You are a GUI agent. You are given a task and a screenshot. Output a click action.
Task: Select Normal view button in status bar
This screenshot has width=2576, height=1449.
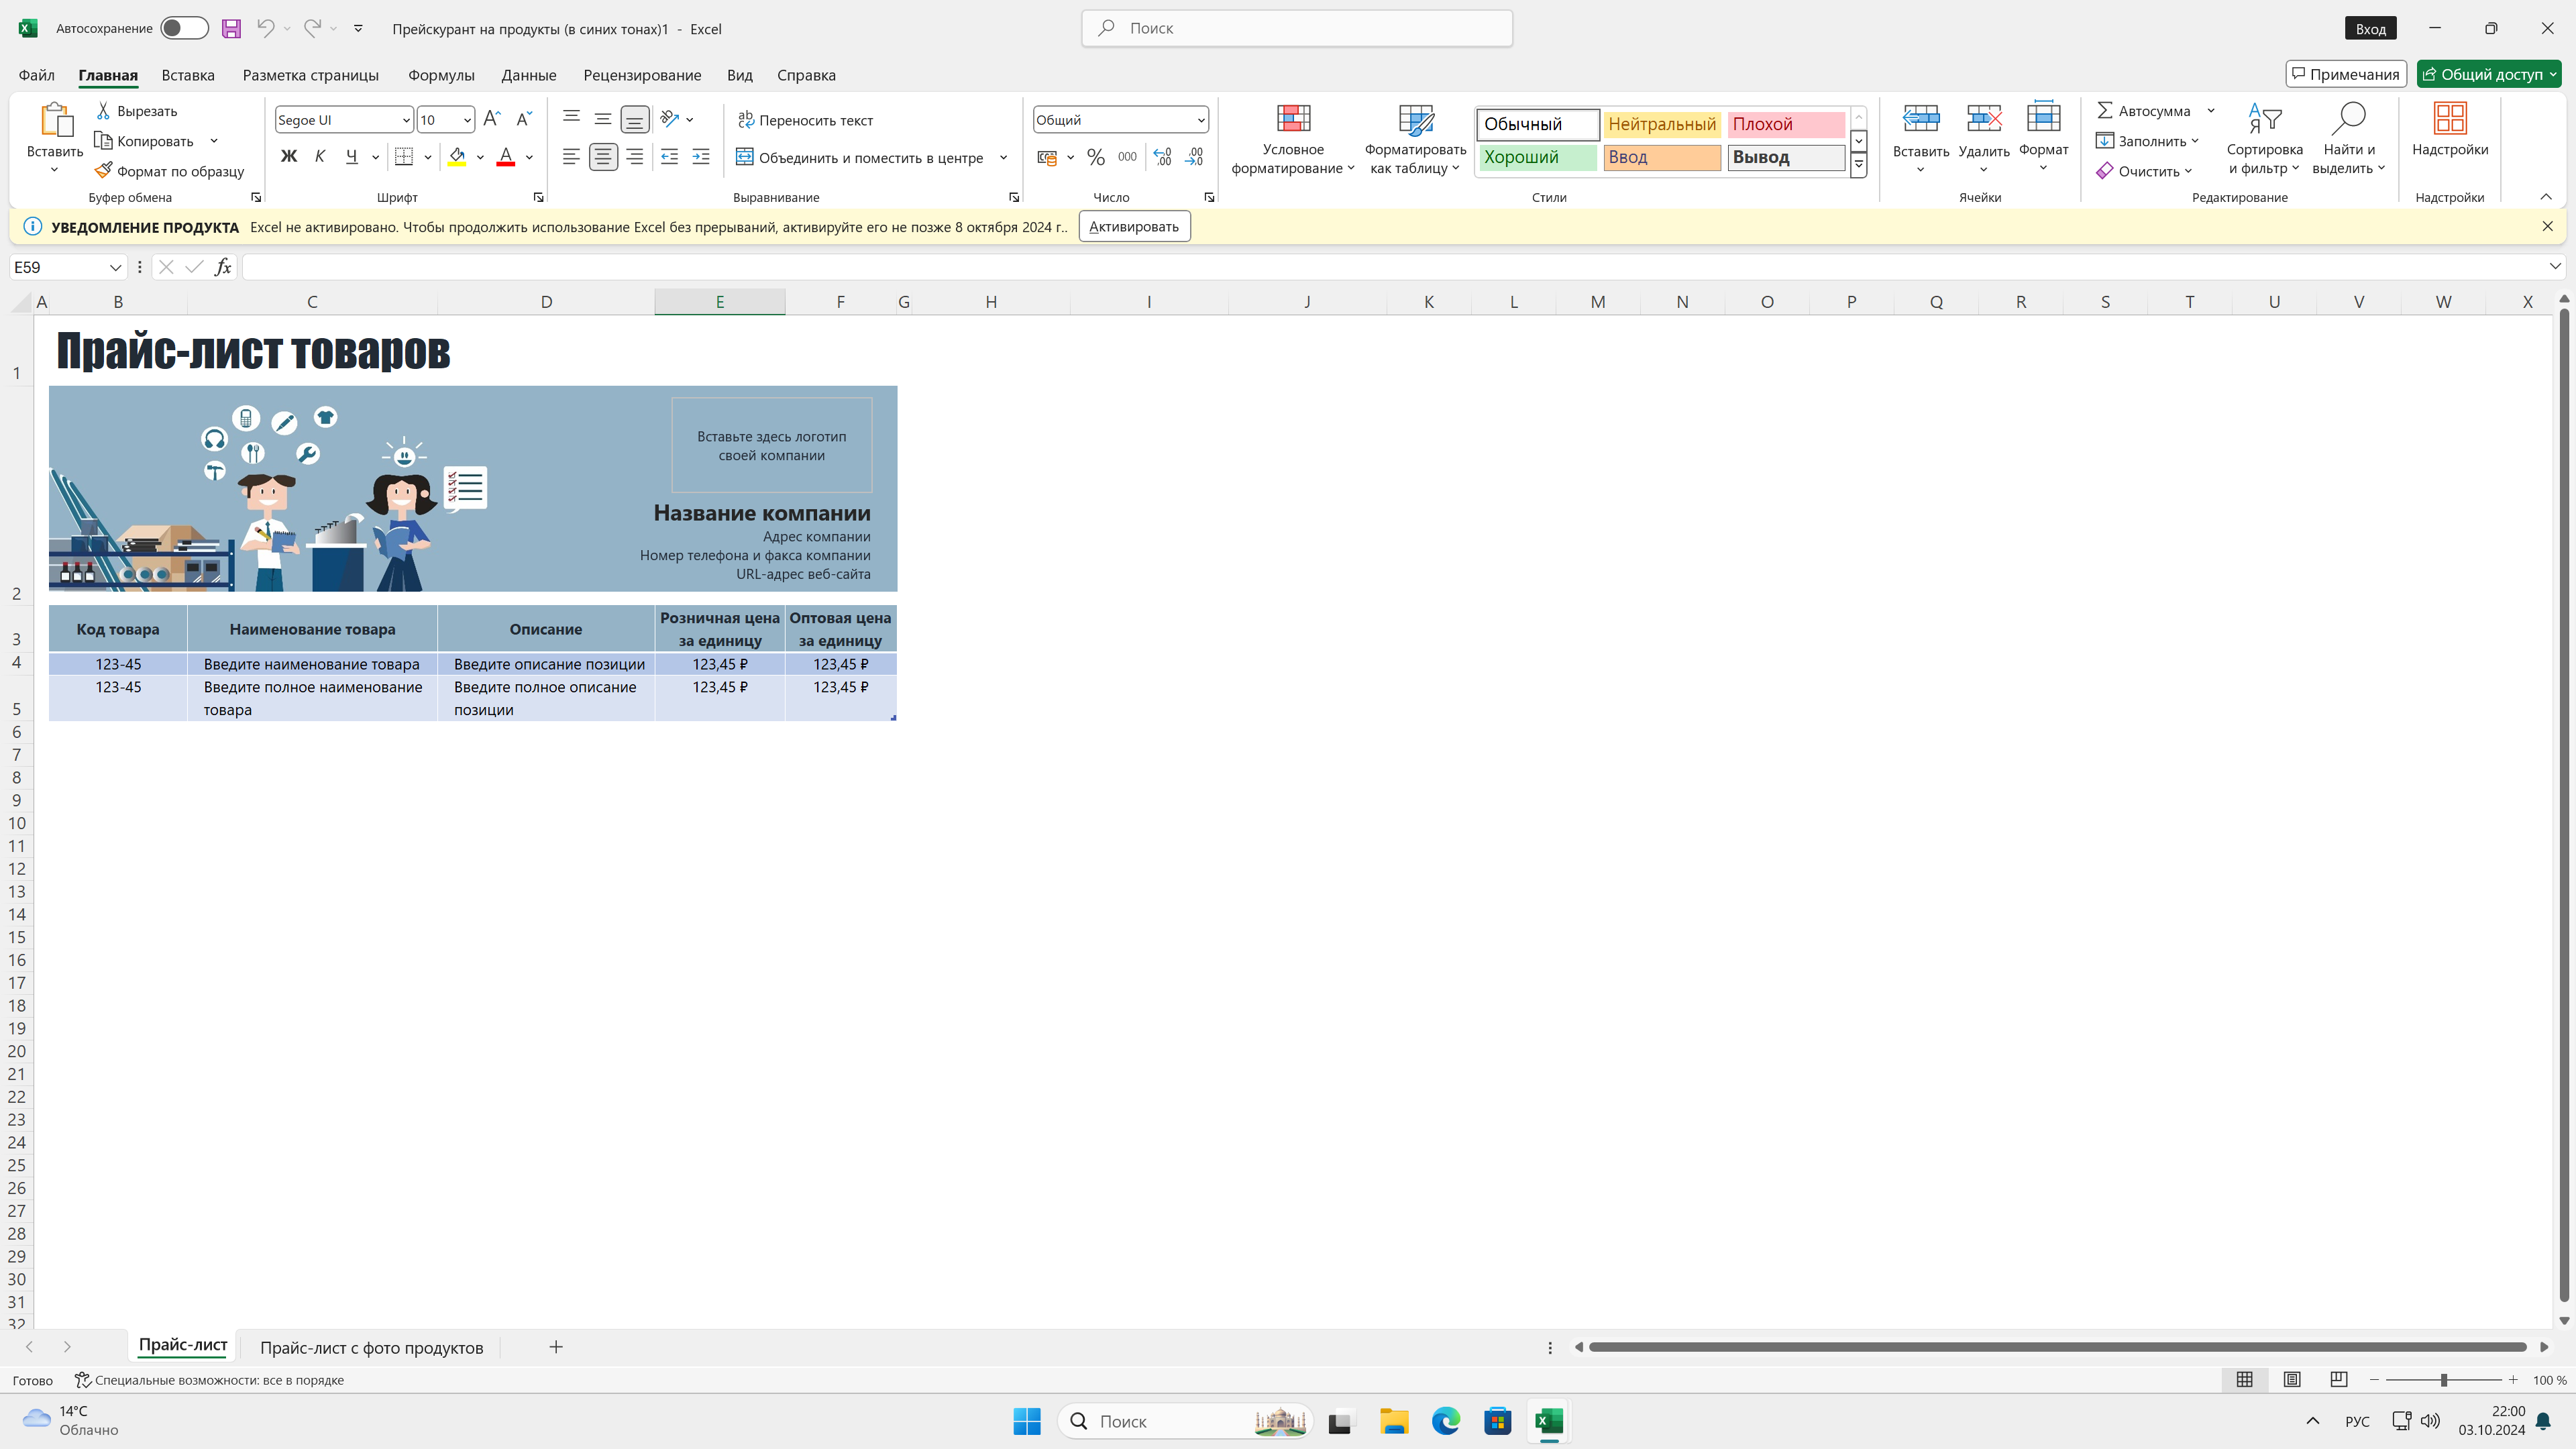(x=2244, y=1380)
